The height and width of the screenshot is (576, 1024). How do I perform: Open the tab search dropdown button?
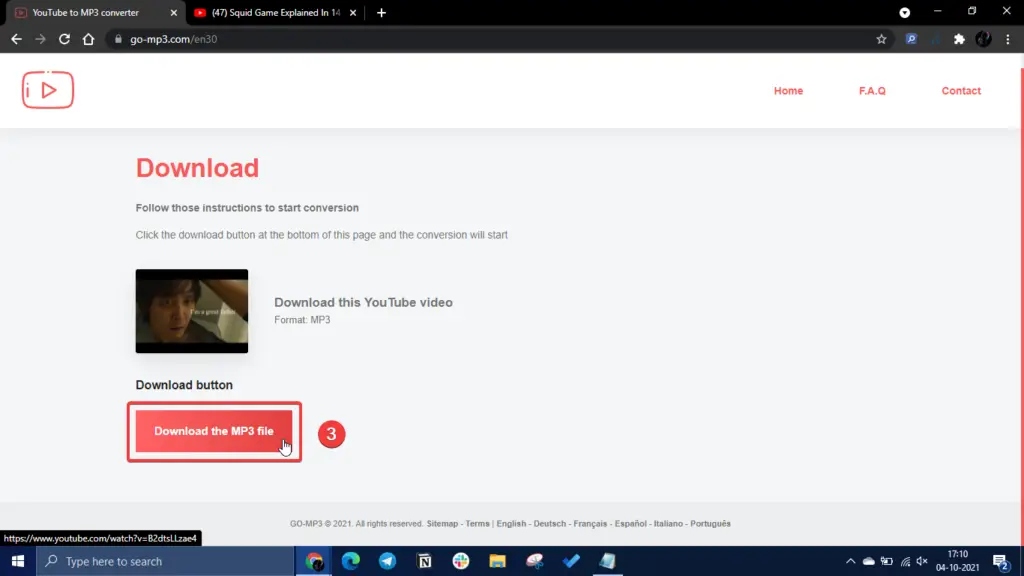[x=904, y=12]
